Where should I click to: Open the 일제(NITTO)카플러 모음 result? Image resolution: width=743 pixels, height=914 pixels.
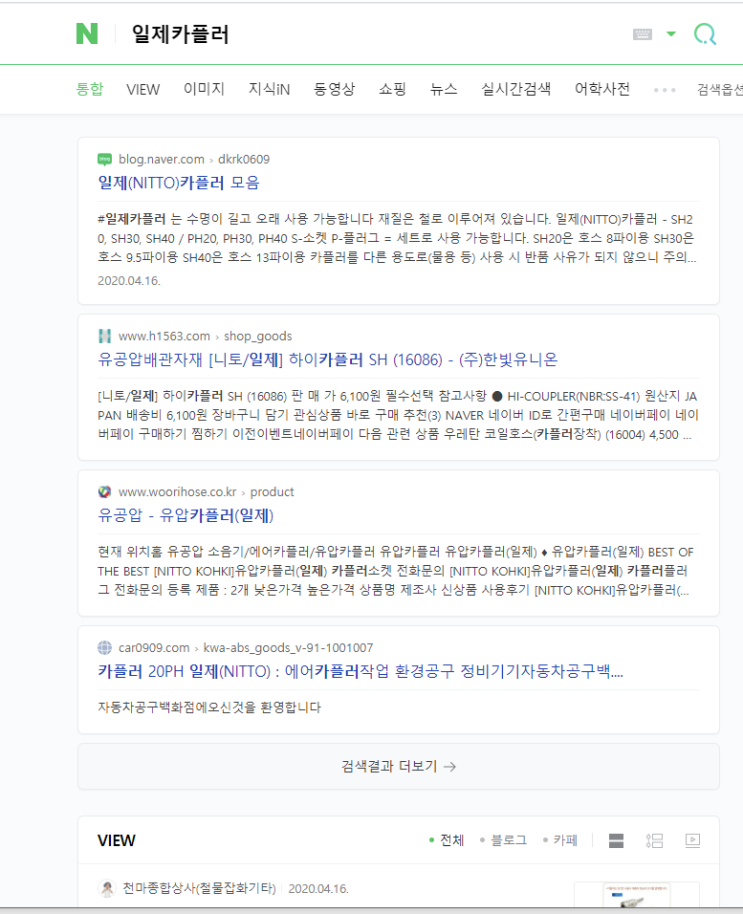[178, 183]
